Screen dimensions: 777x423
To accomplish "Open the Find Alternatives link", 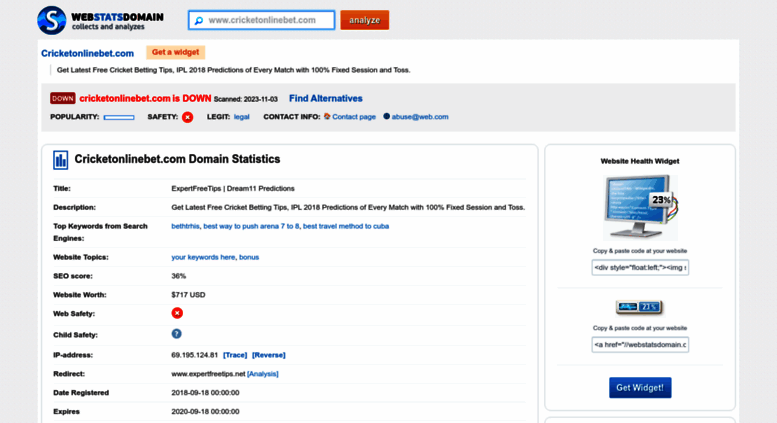I will coord(326,98).
